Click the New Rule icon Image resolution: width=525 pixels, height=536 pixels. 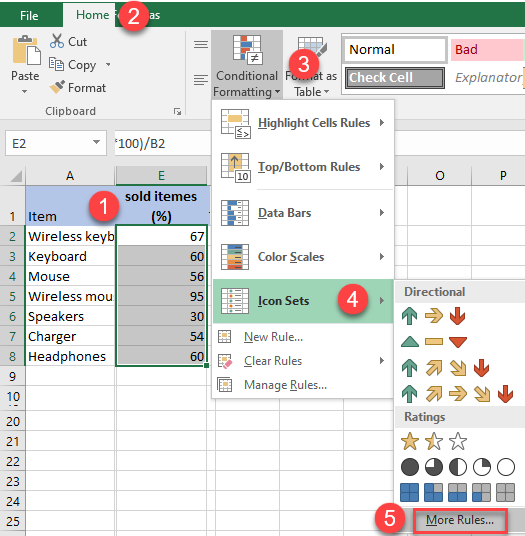pyautogui.click(x=225, y=336)
